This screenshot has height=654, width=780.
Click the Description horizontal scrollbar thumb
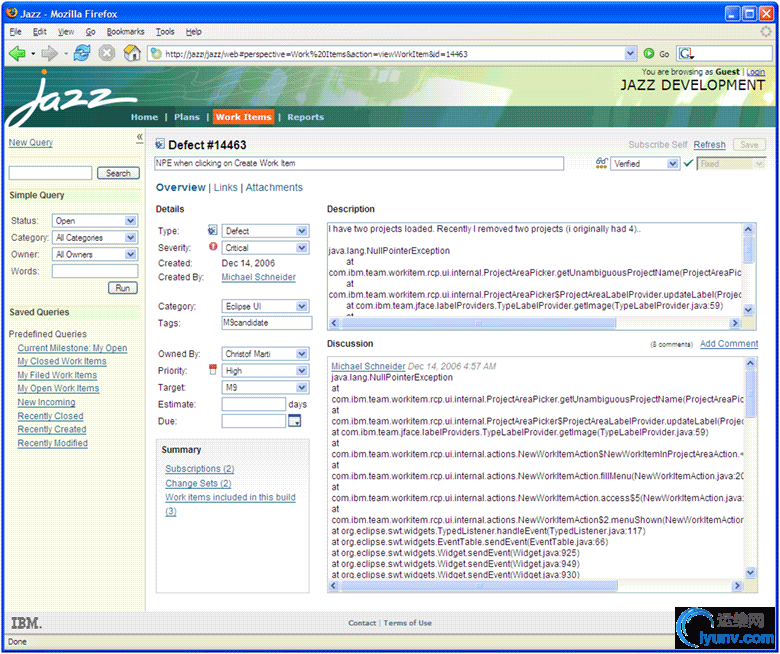(478, 323)
